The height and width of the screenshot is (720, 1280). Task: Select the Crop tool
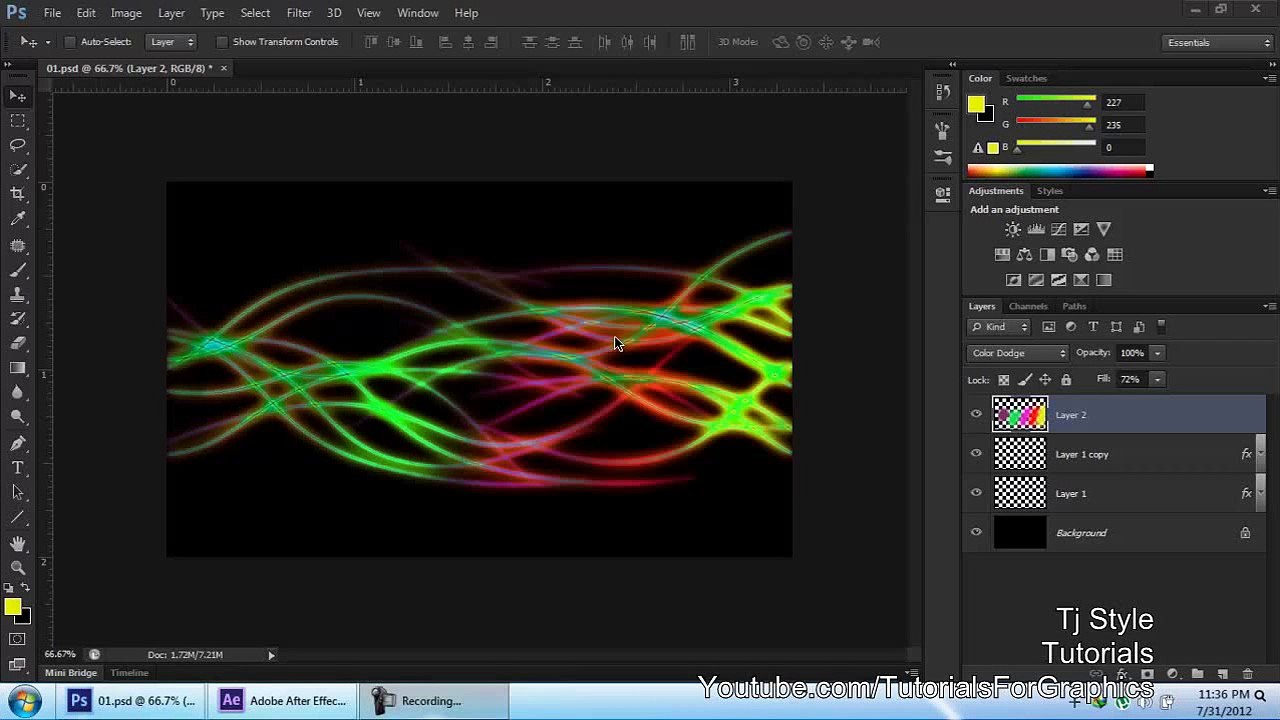pyautogui.click(x=18, y=194)
